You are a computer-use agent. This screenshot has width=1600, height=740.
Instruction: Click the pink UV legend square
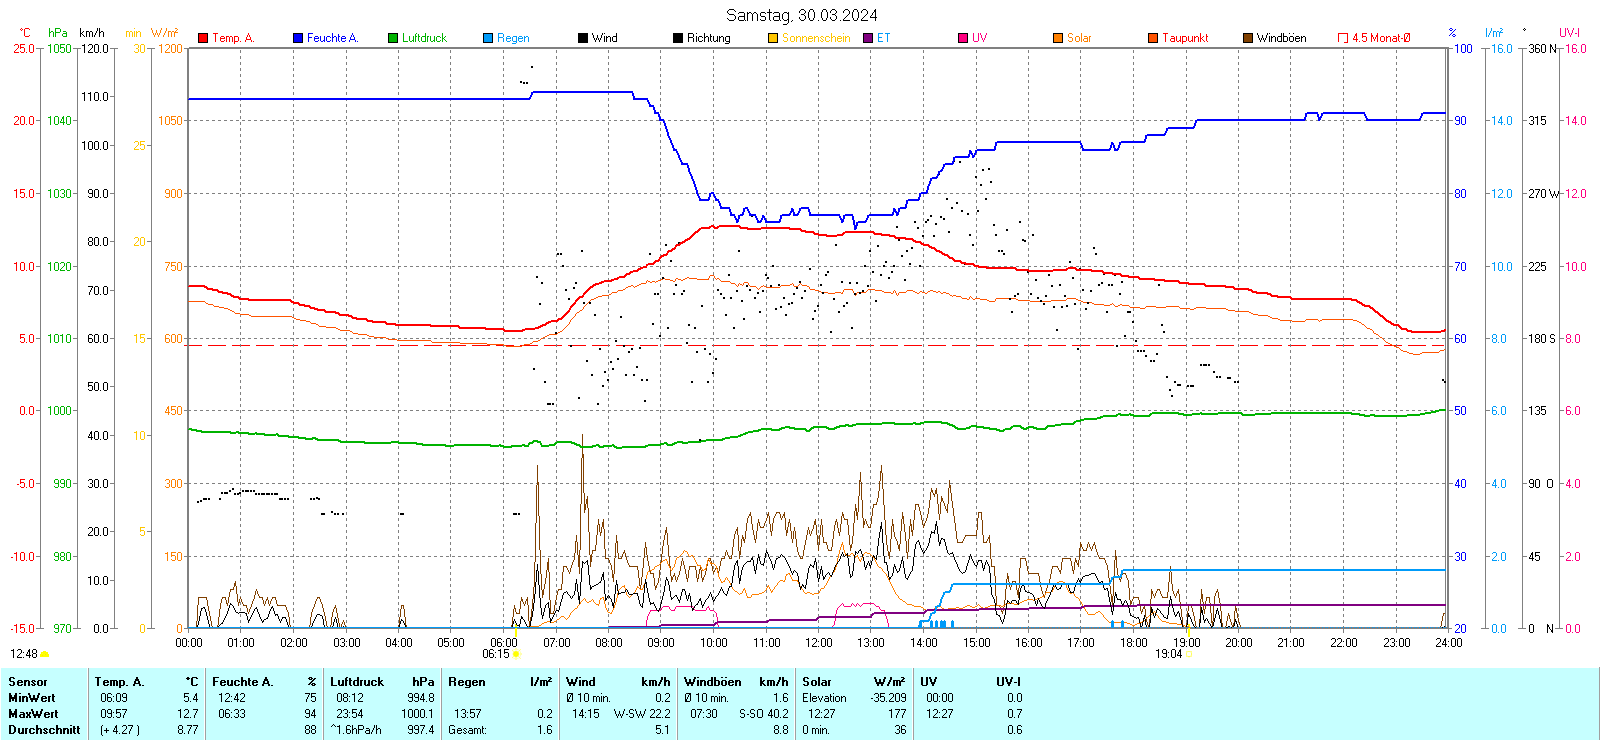coord(963,38)
